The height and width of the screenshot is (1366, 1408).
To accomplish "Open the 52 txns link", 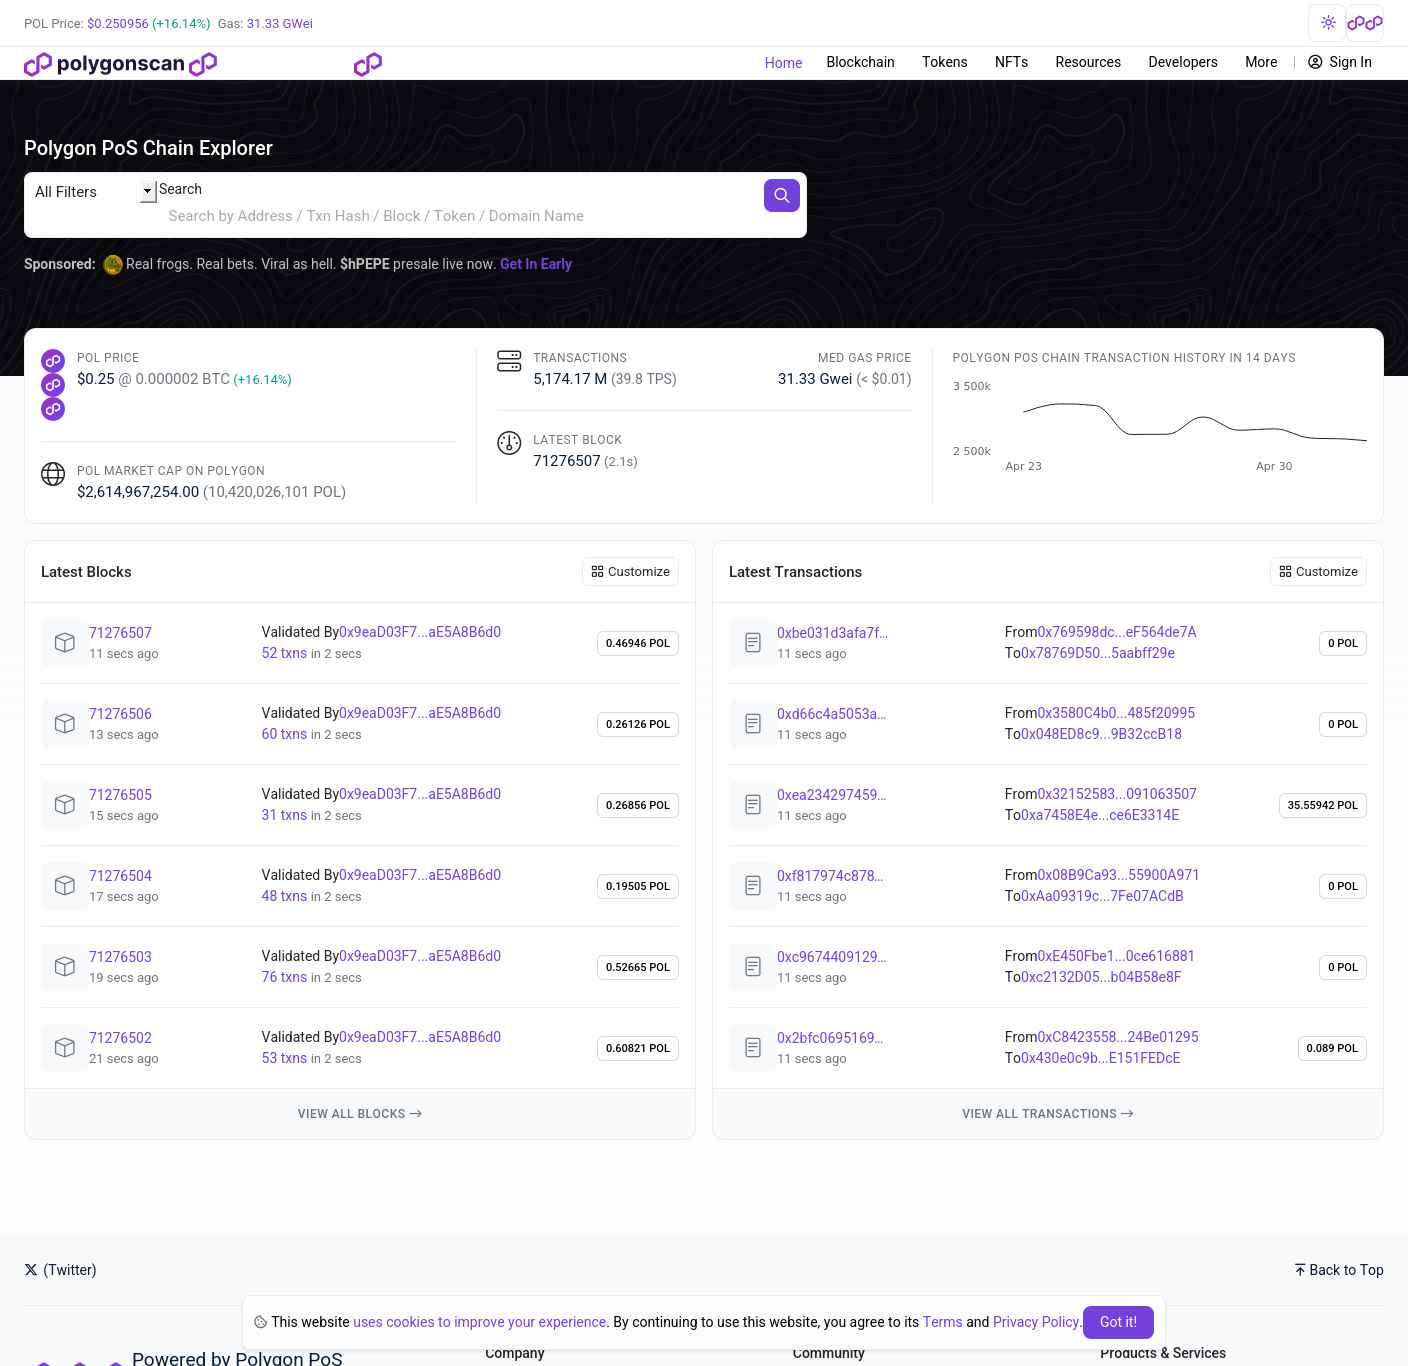I will tap(284, 653).
